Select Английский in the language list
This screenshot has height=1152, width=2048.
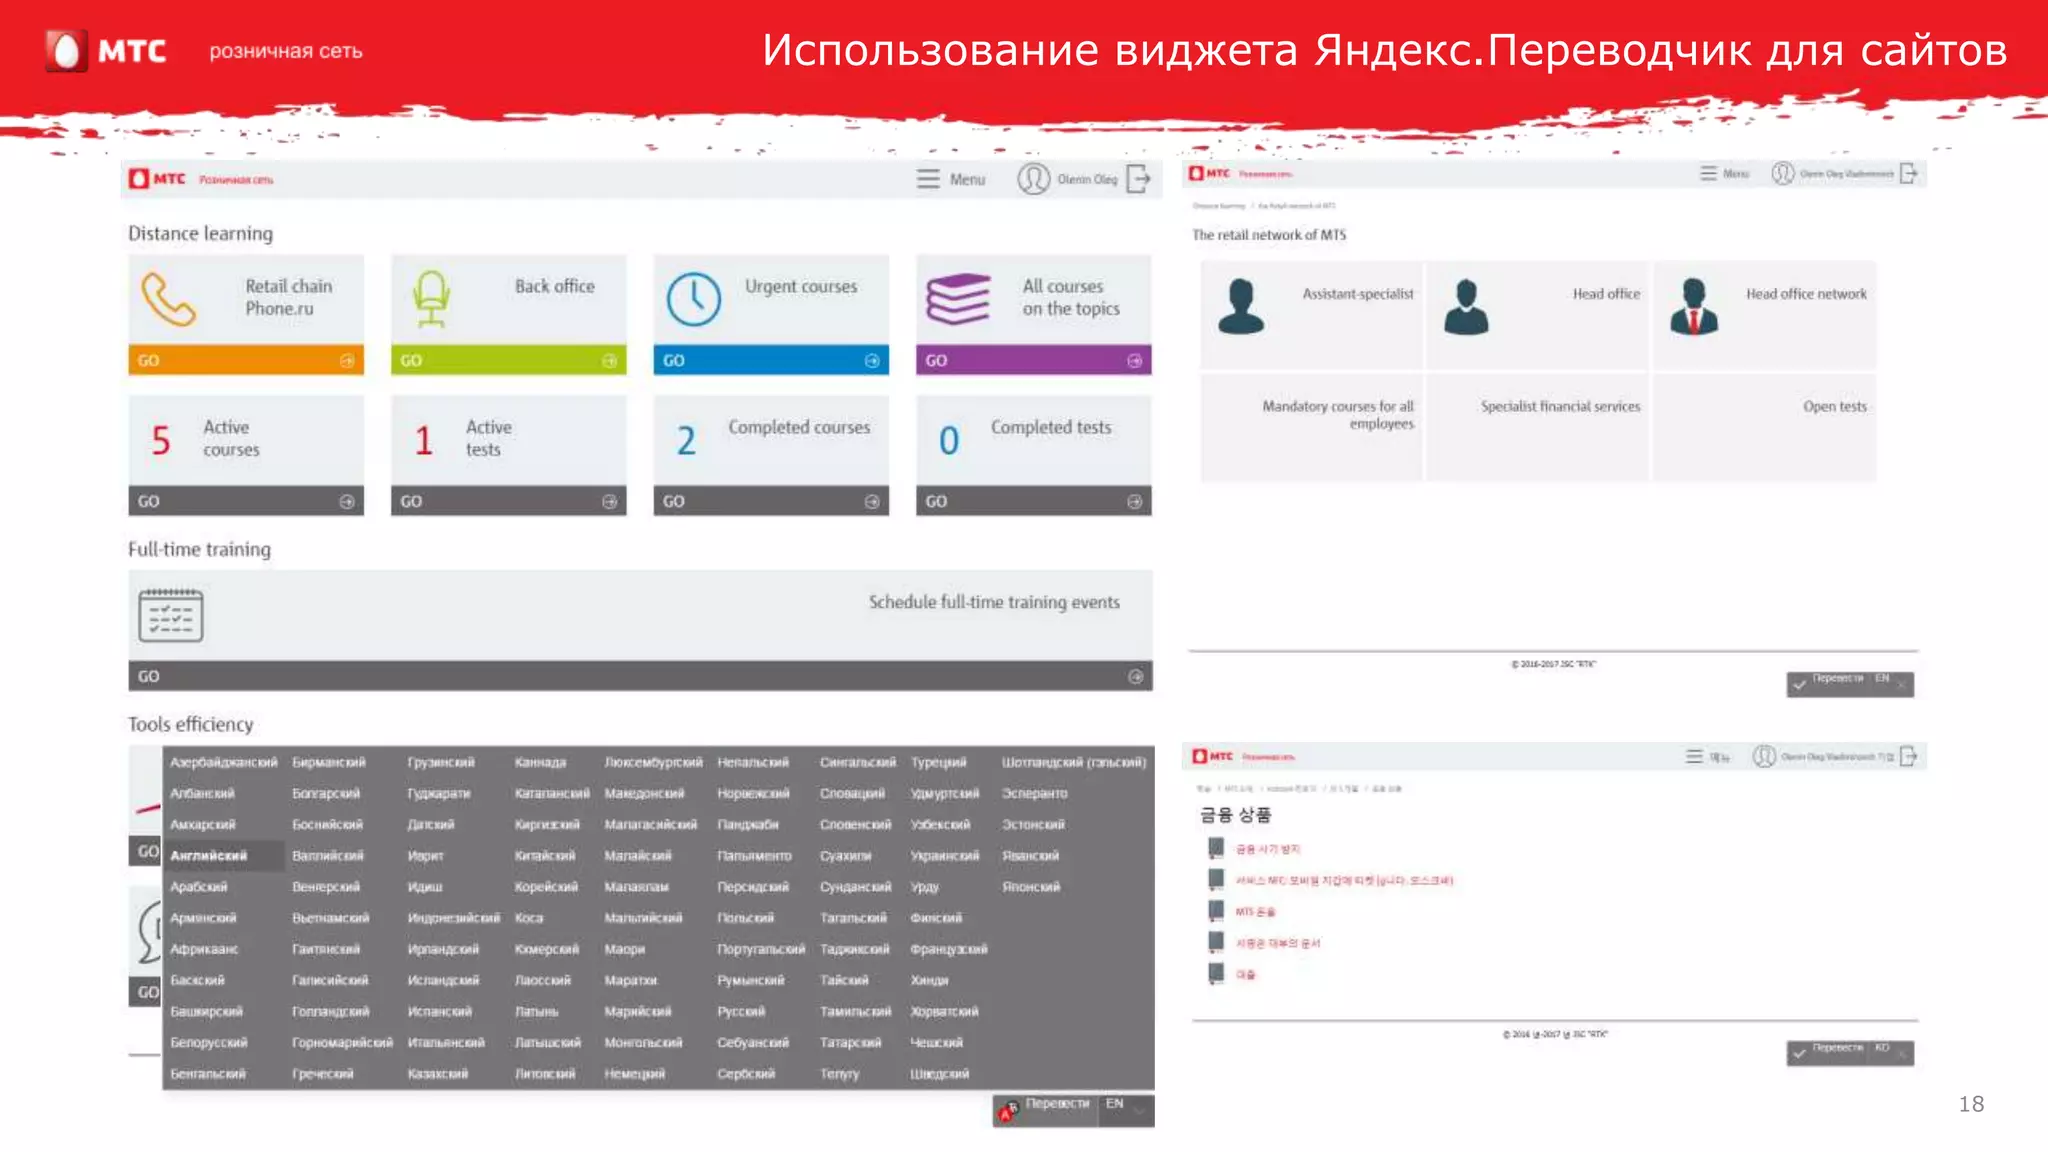click(208, 856)
